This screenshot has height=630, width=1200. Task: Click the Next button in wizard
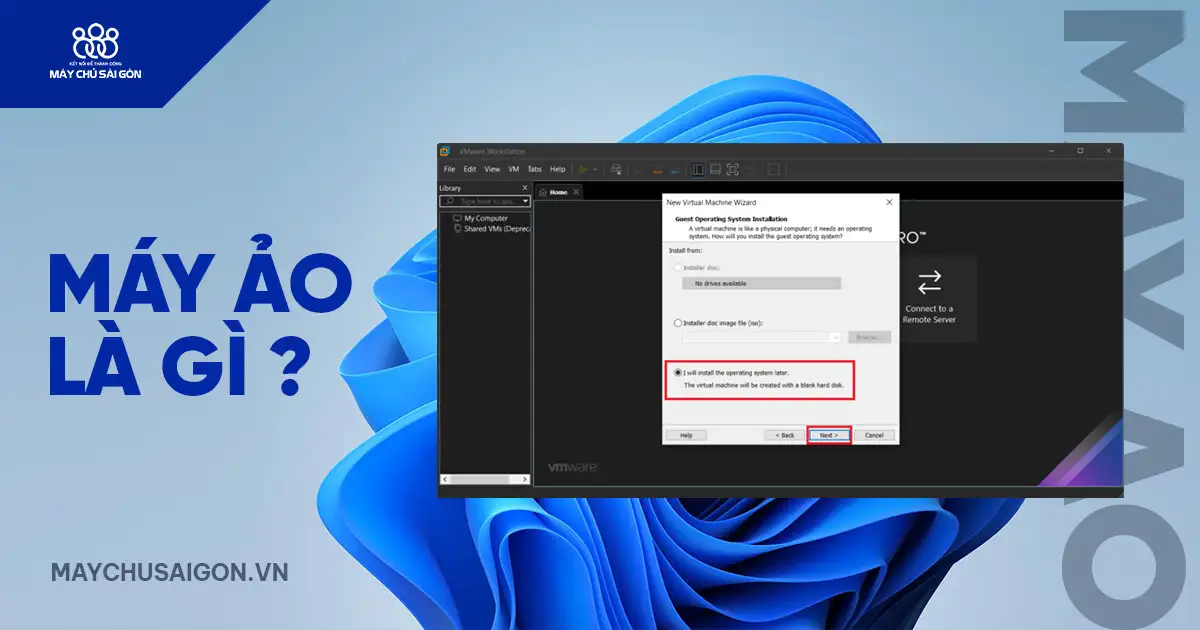point(828,435)
